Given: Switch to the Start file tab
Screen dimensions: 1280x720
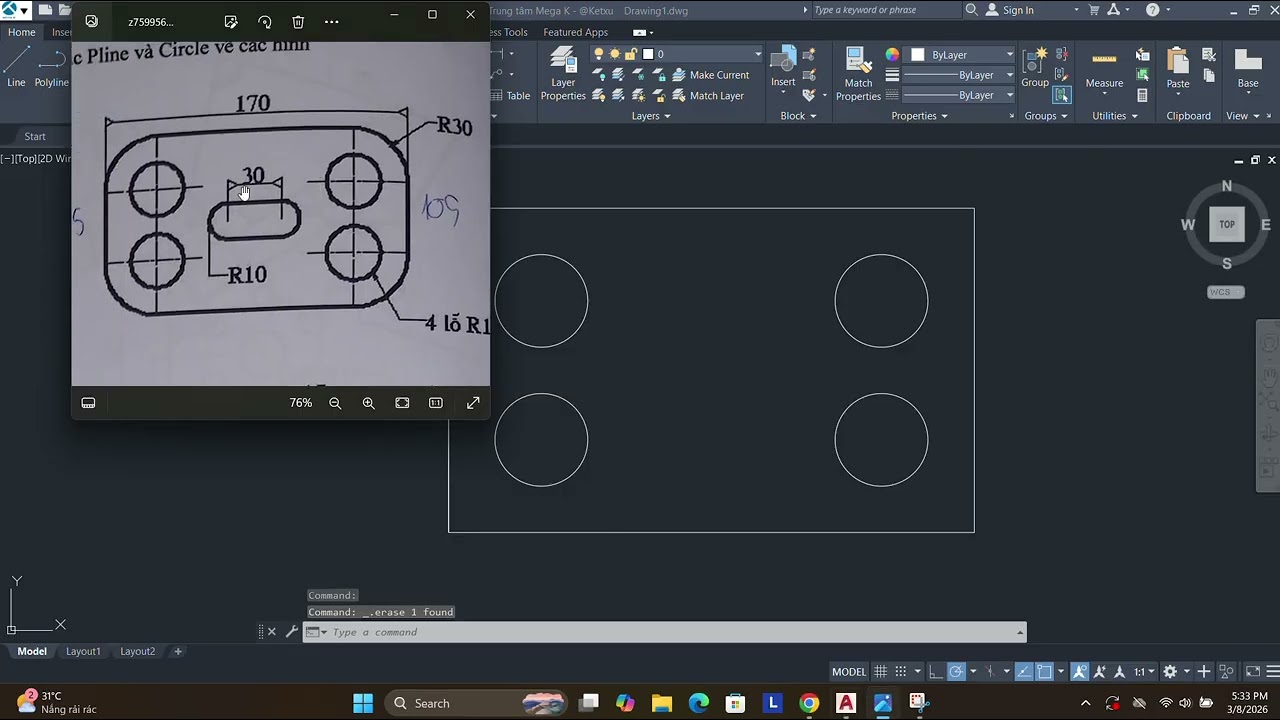Looking at the screenshot, I should click(35, 136).
